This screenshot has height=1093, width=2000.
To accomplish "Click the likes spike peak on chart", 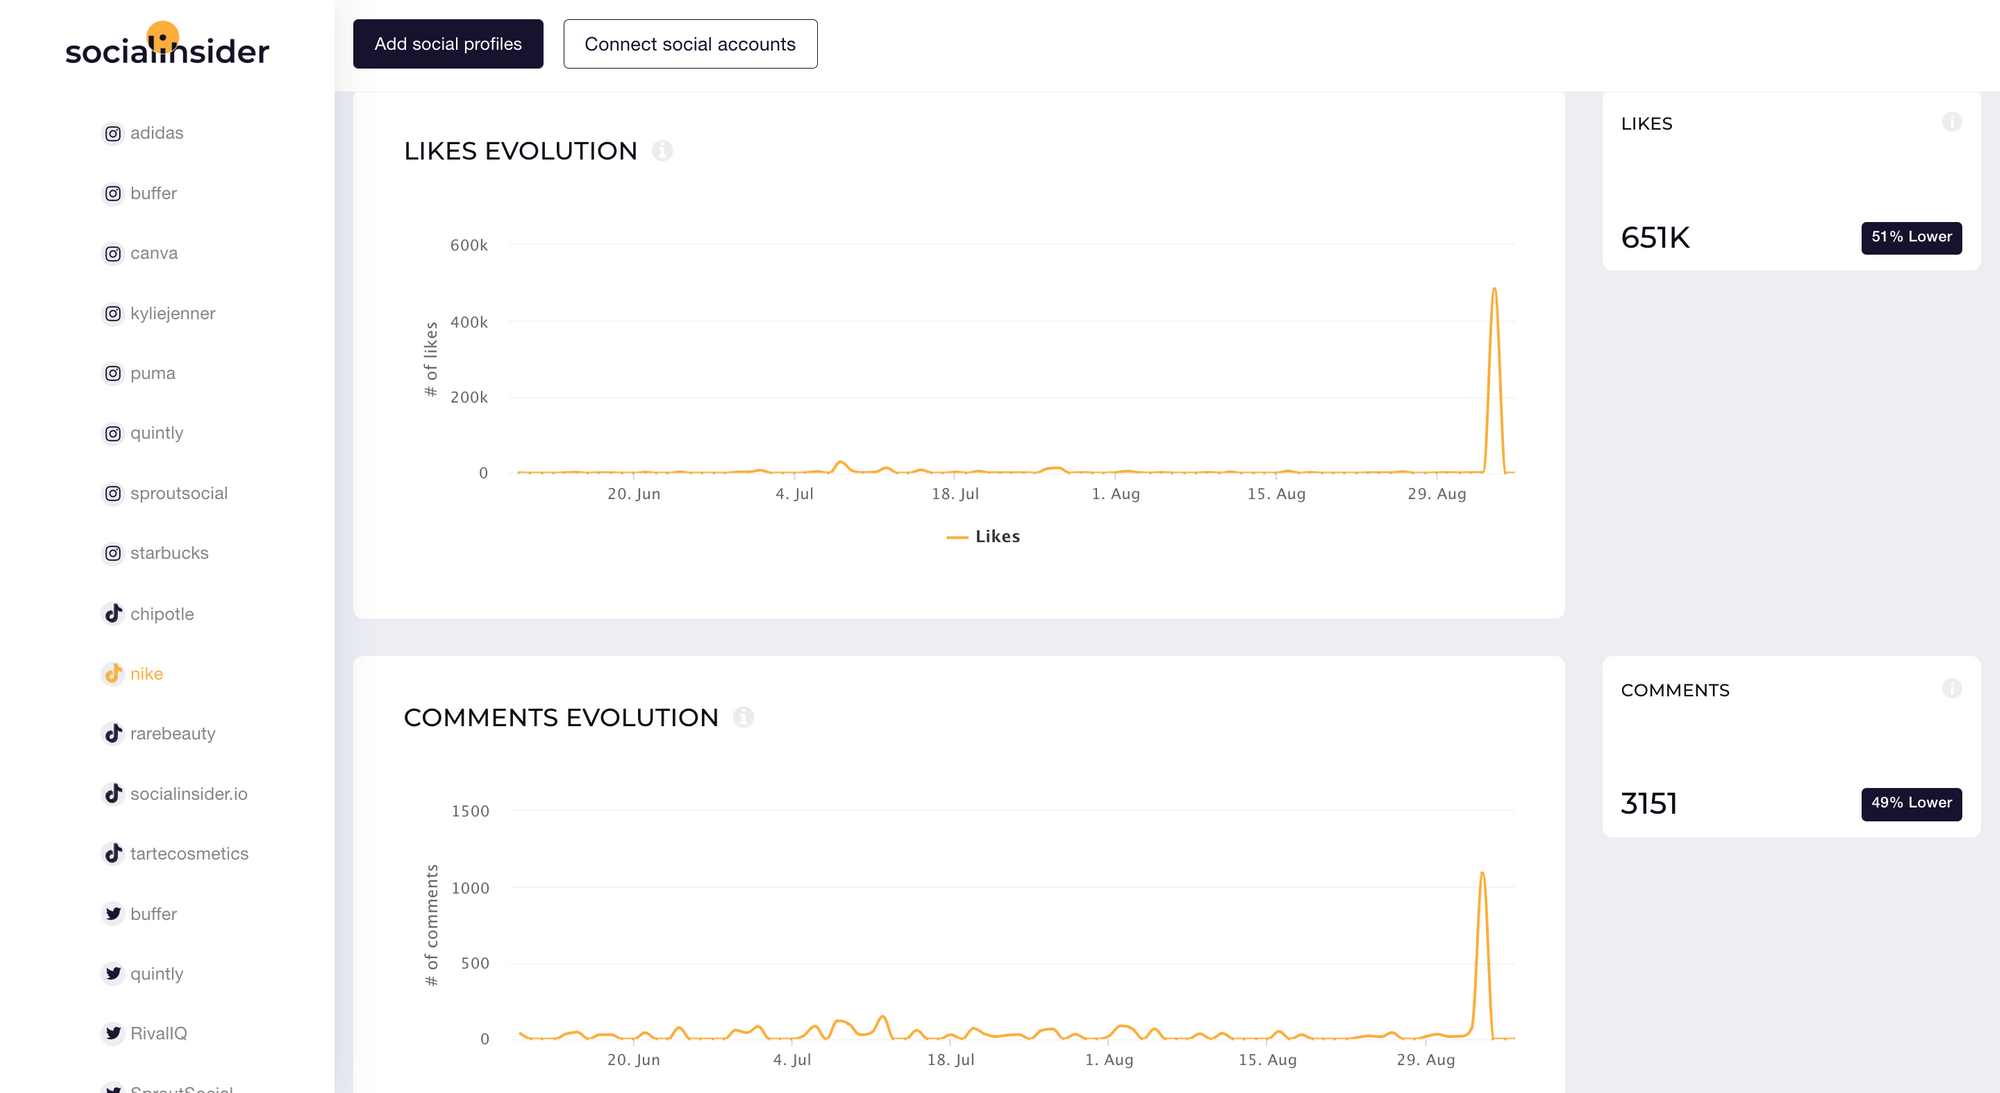I will click(1494, 290).
